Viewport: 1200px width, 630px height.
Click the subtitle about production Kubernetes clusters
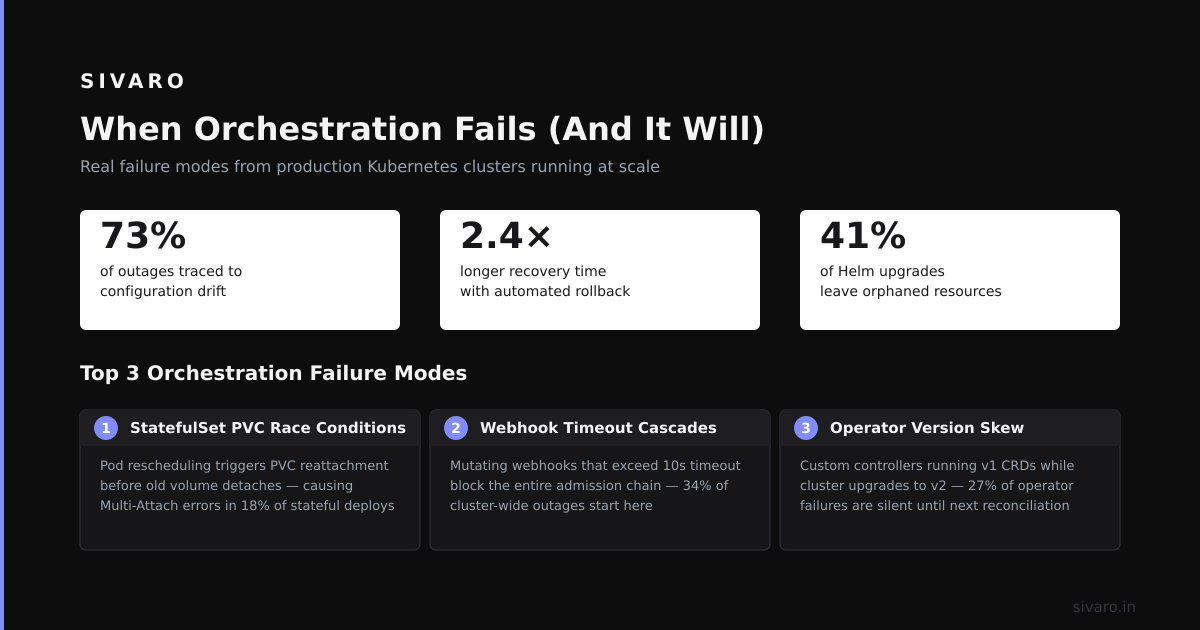click(370, 166)
